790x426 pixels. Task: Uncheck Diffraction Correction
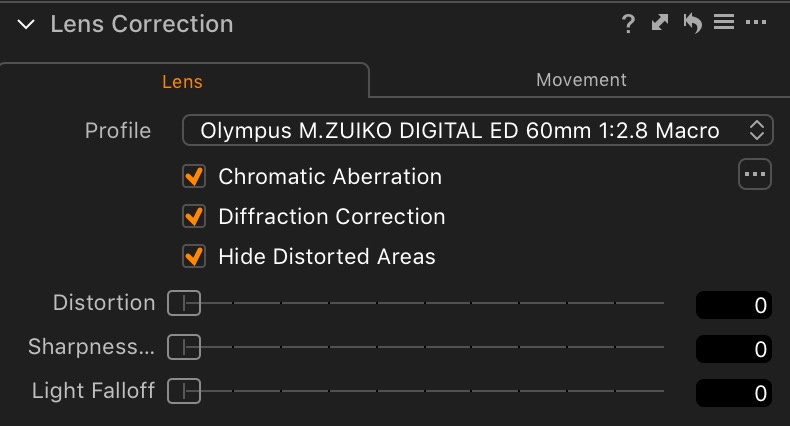tap(194, 217)
